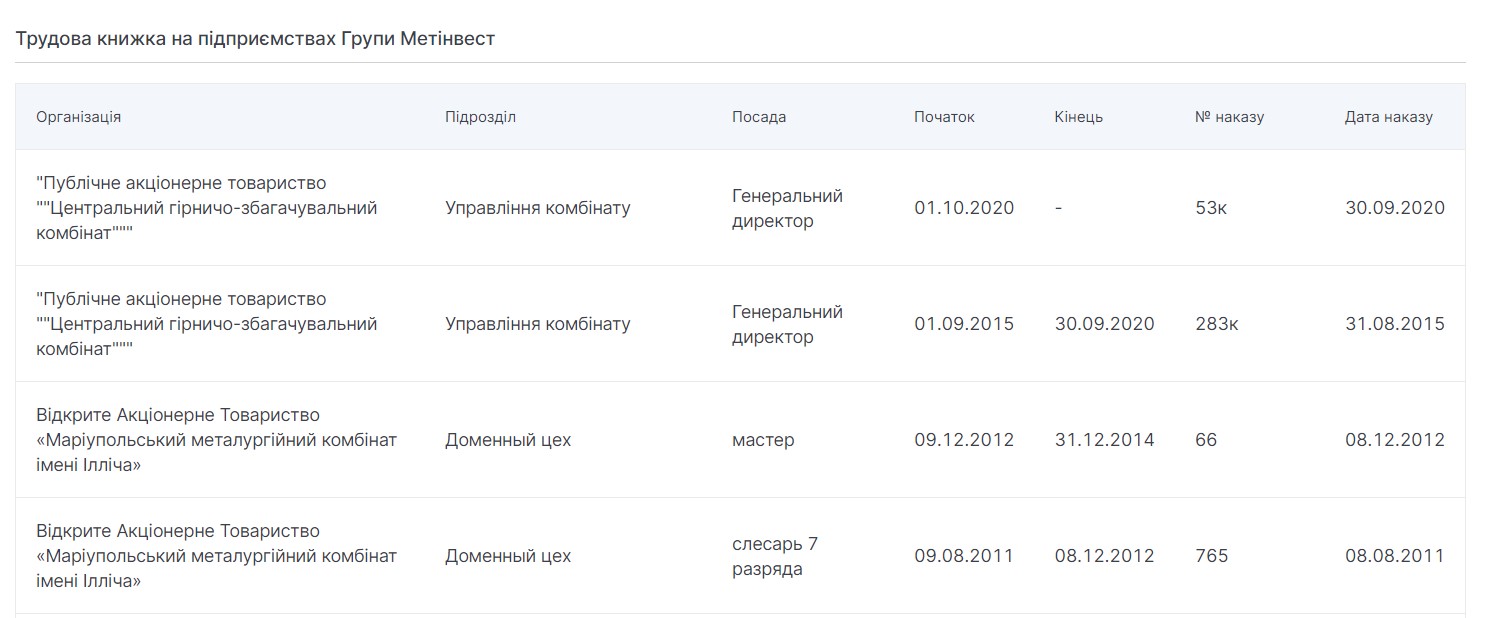The image size is (1491, 618).
Task: Click the Організація column header
Action: pyautogui.click(x=79, y=117)
